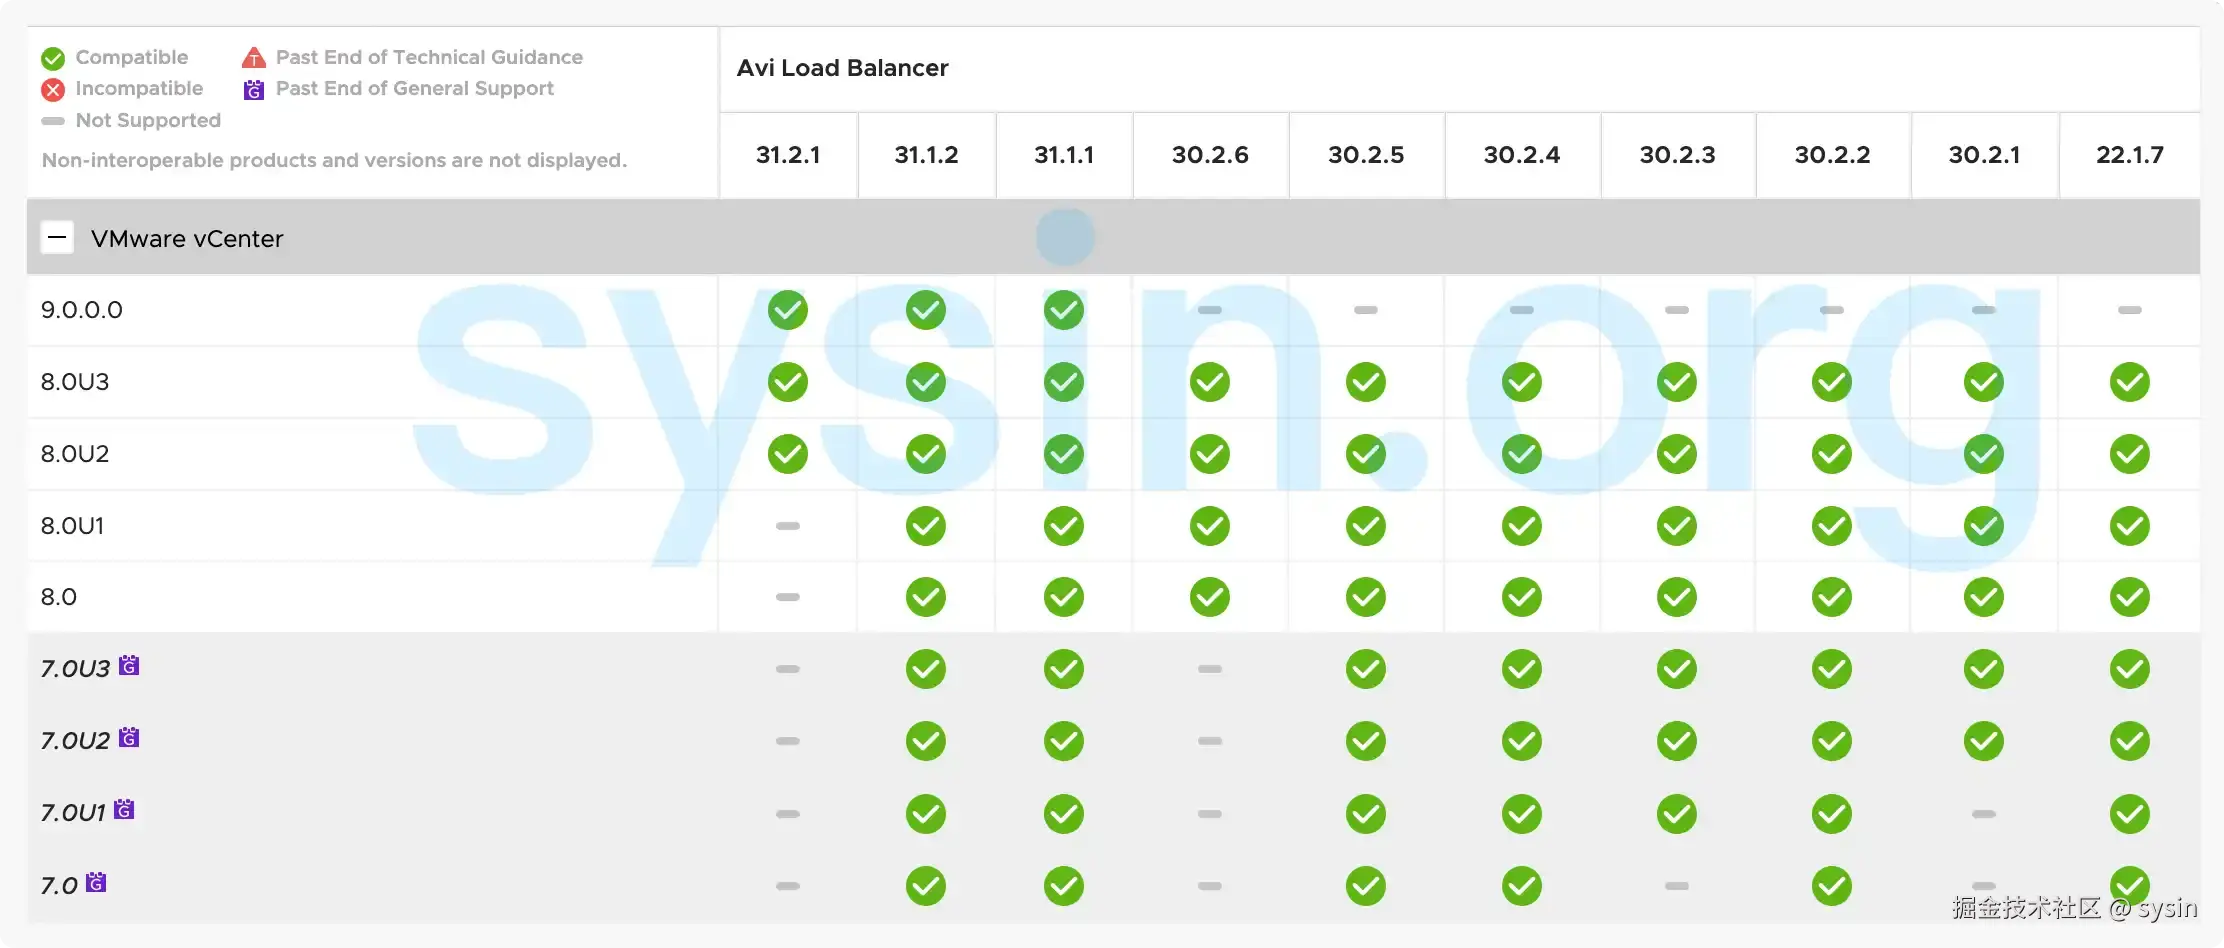
Task: Click the compatible check for 8.0U1 under 31.1.2
Action: pyautogui.click(x=926, y=526)
